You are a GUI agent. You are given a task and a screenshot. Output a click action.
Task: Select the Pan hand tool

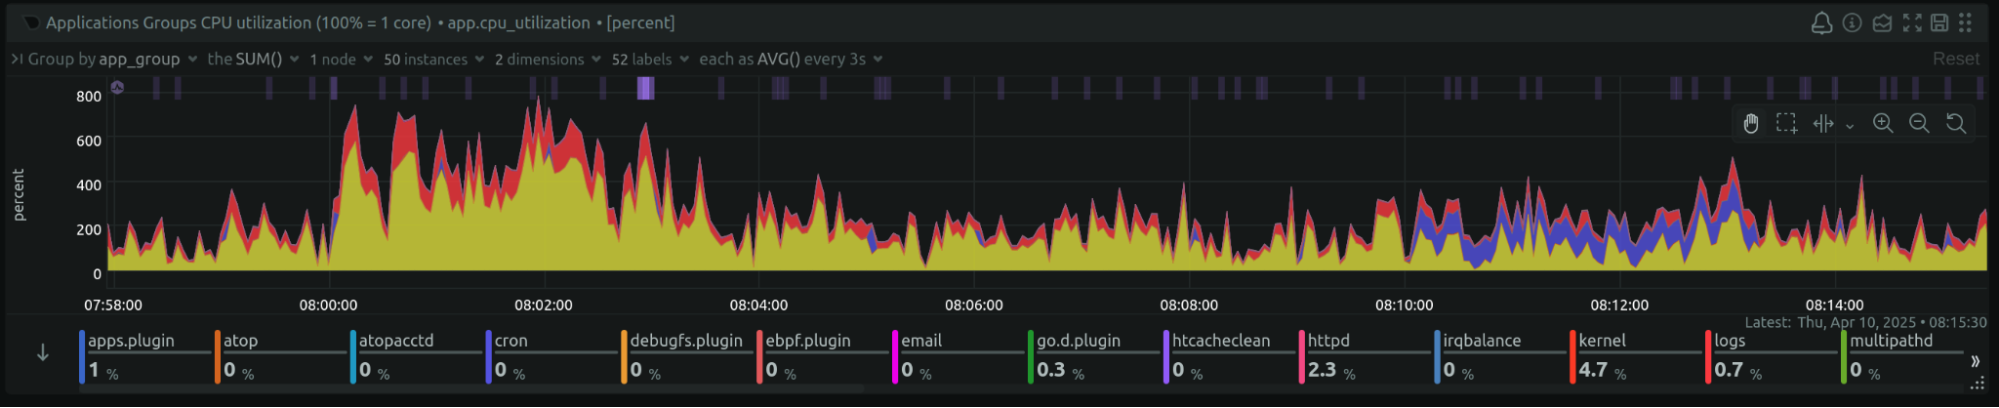point(1751,124)
